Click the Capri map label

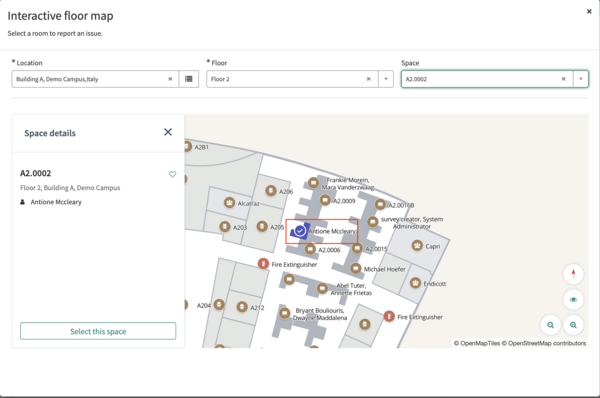click(x=433, y=246)
